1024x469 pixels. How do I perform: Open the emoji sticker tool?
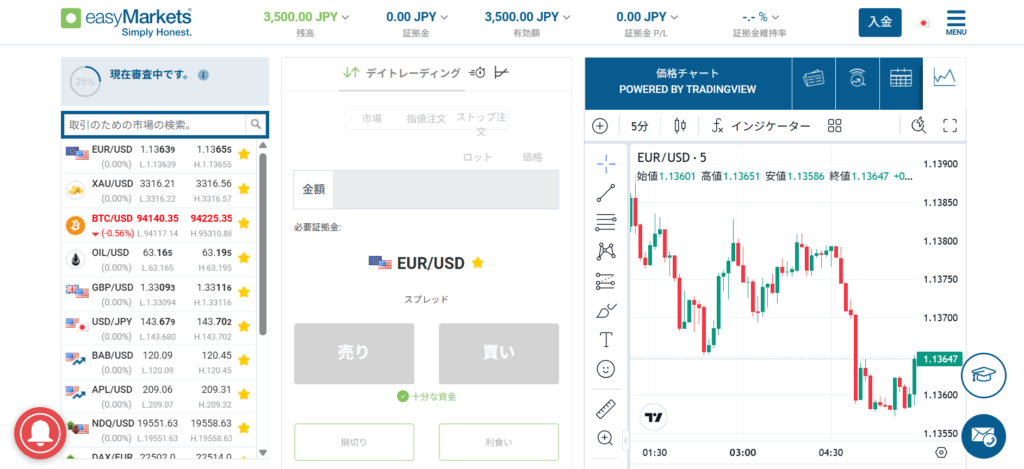click(605, 369)
